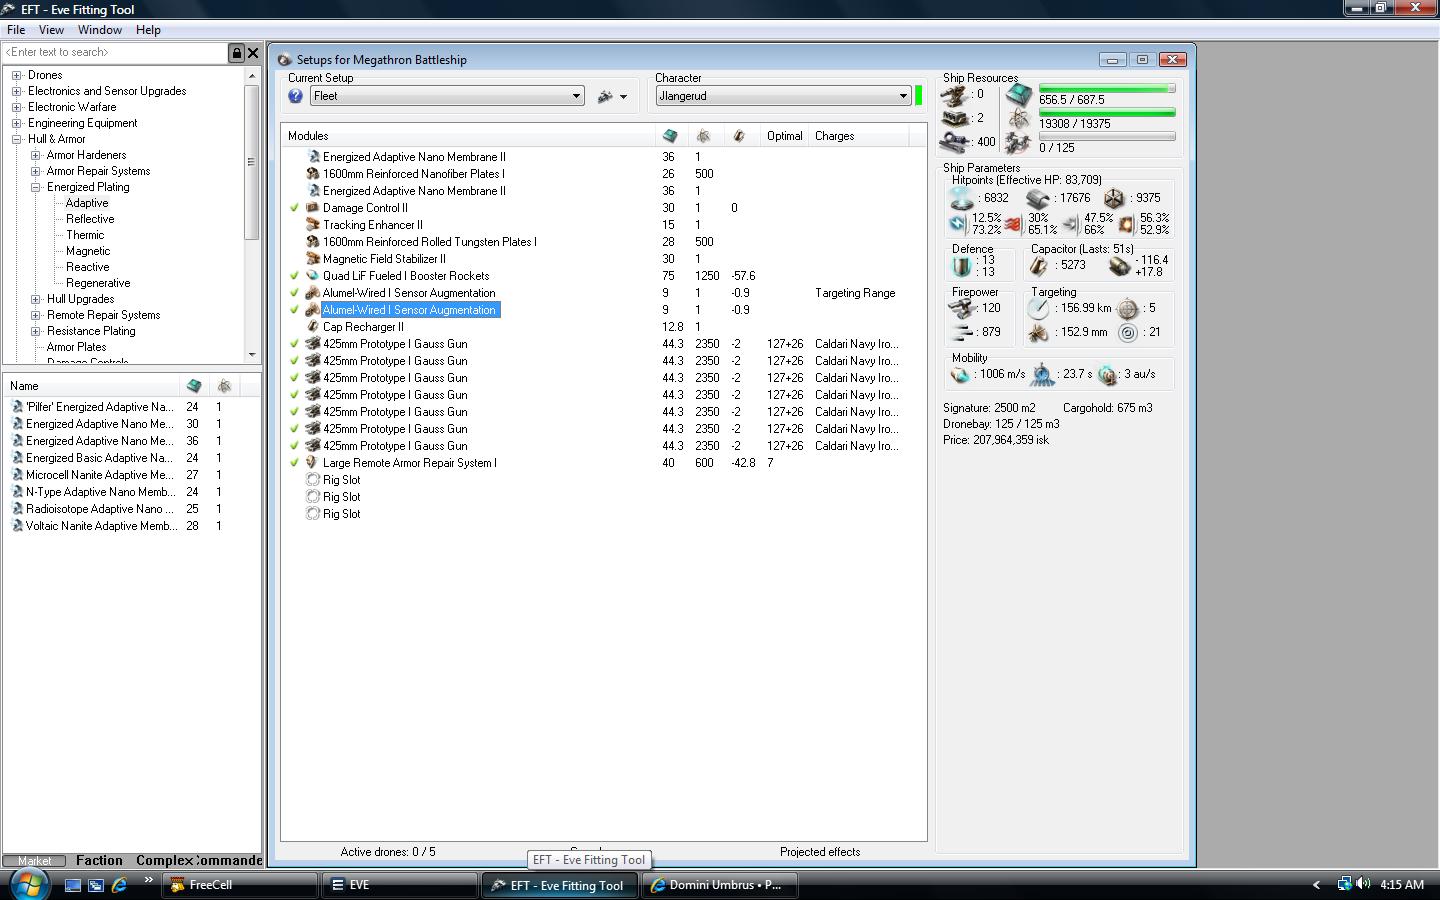Toggle Large Remote Armor Repair System checkmark

point(294,463)
